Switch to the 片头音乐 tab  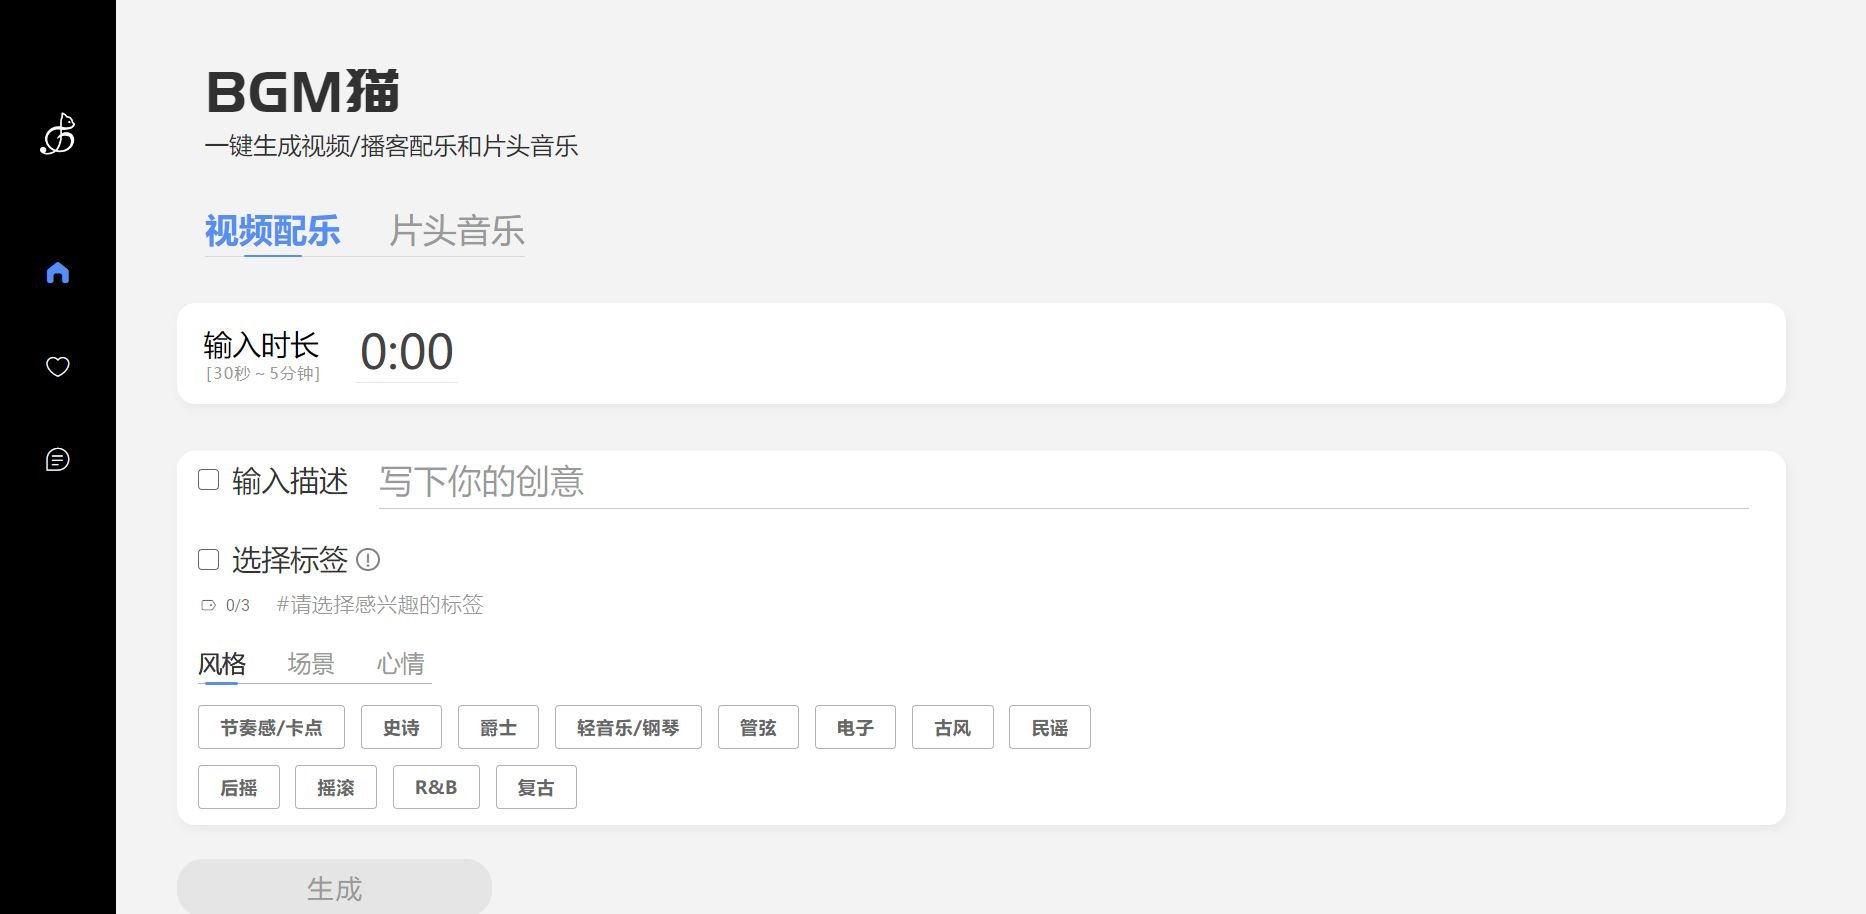pos(459,232)
